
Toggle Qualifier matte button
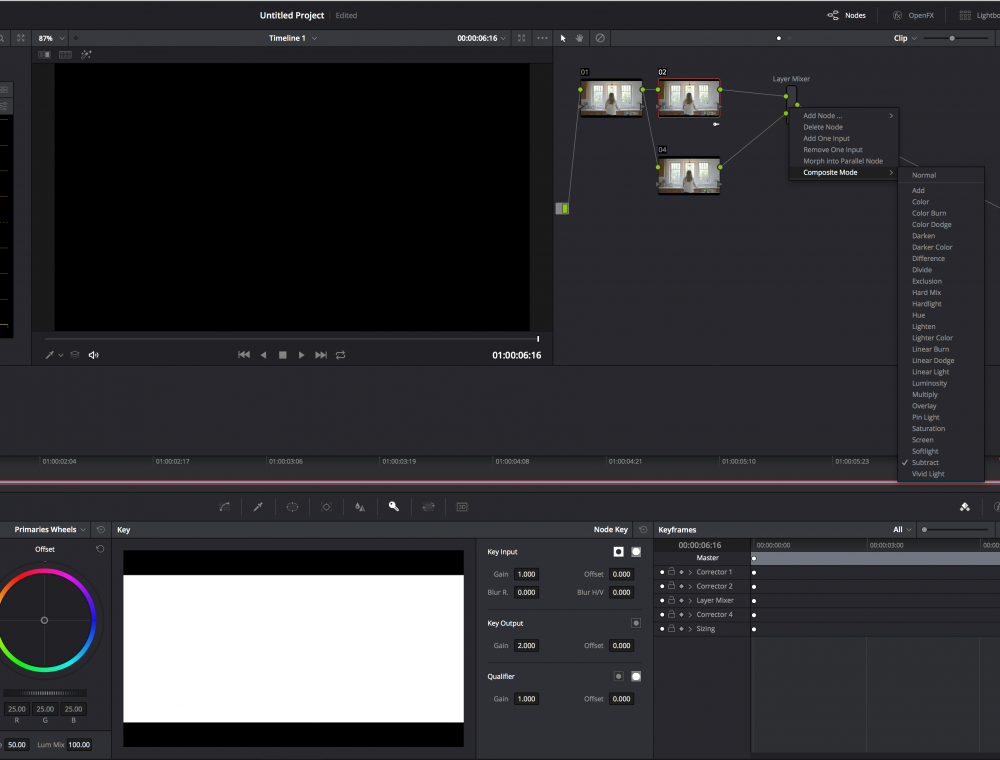(x=636, y=676)
